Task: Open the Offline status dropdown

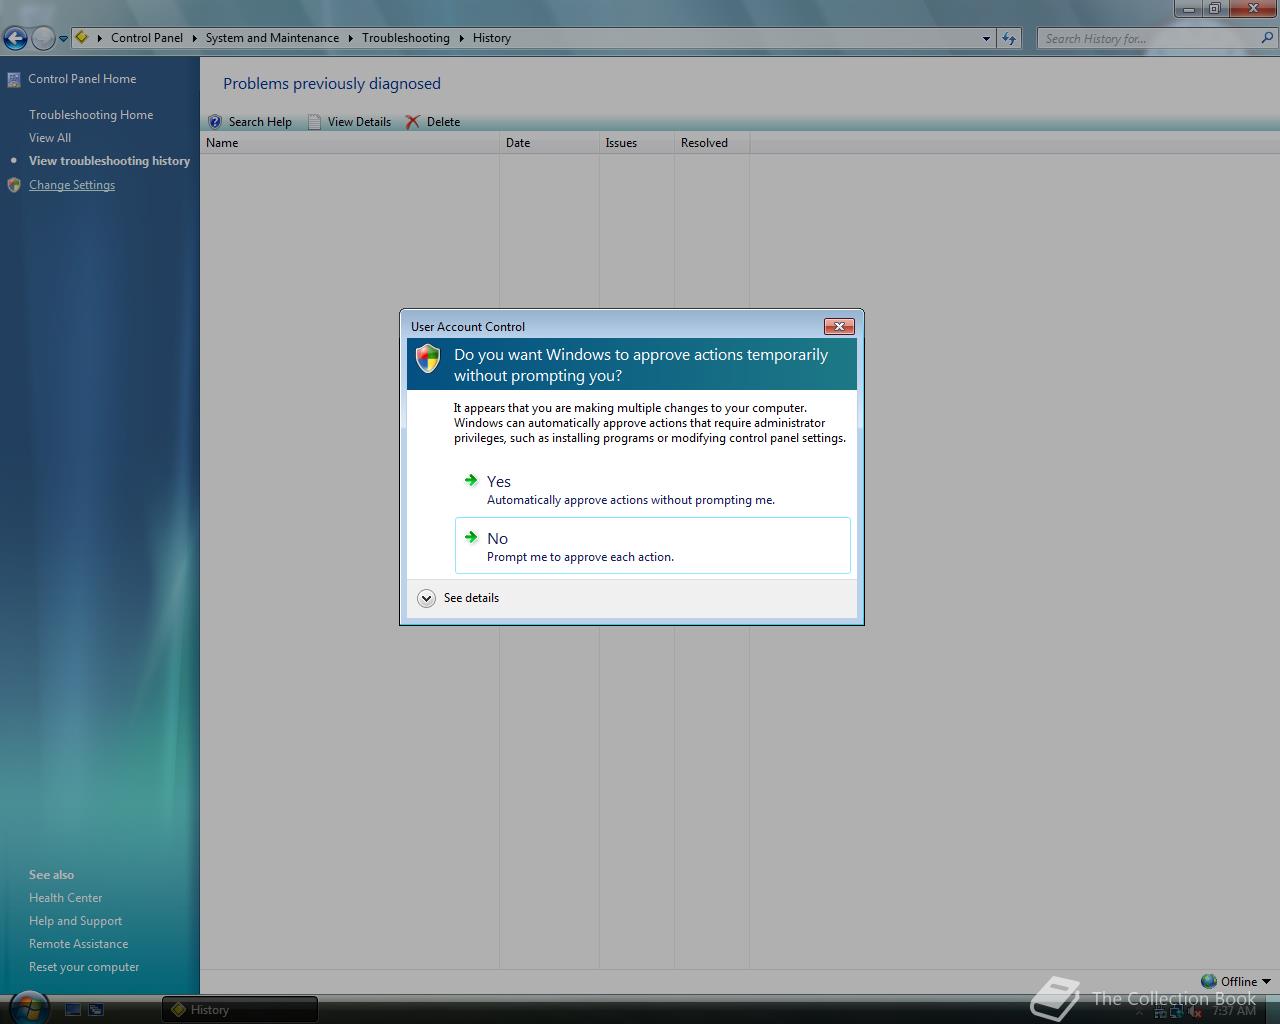Action: (1236, 981)
